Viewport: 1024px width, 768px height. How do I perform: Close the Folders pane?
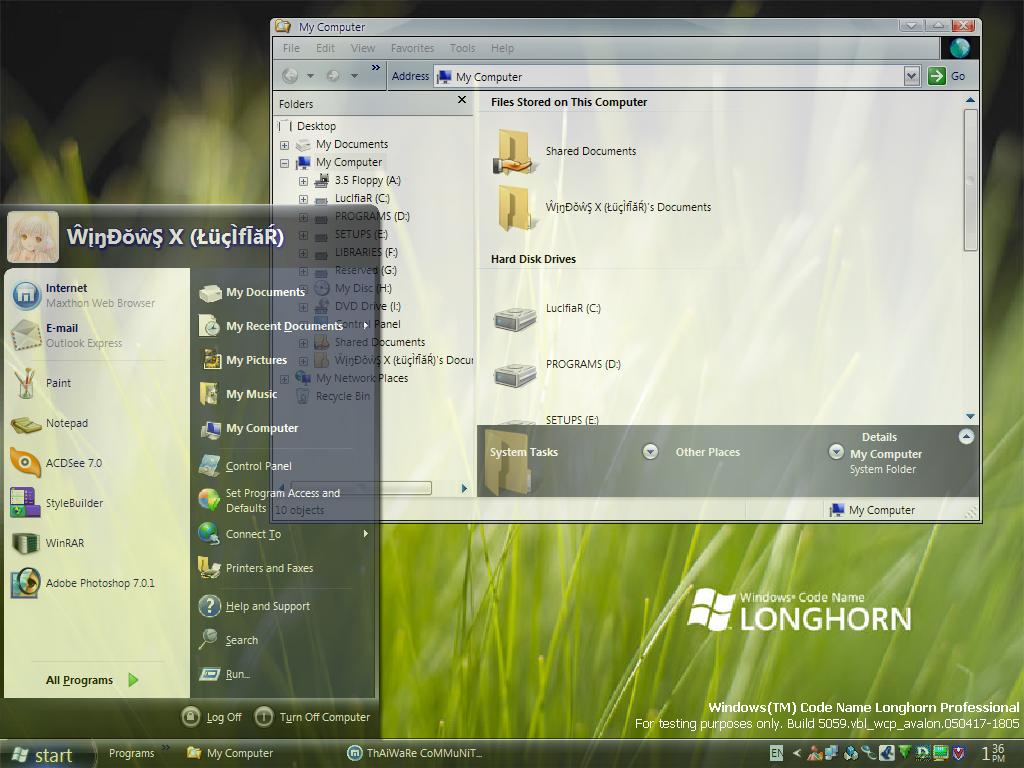462,100
